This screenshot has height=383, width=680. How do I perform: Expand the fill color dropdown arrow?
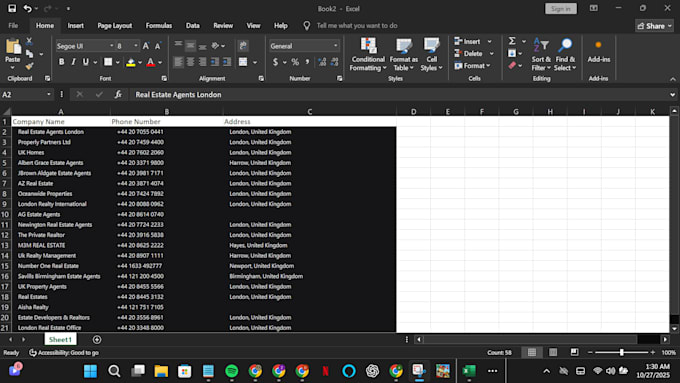point(140,62)
